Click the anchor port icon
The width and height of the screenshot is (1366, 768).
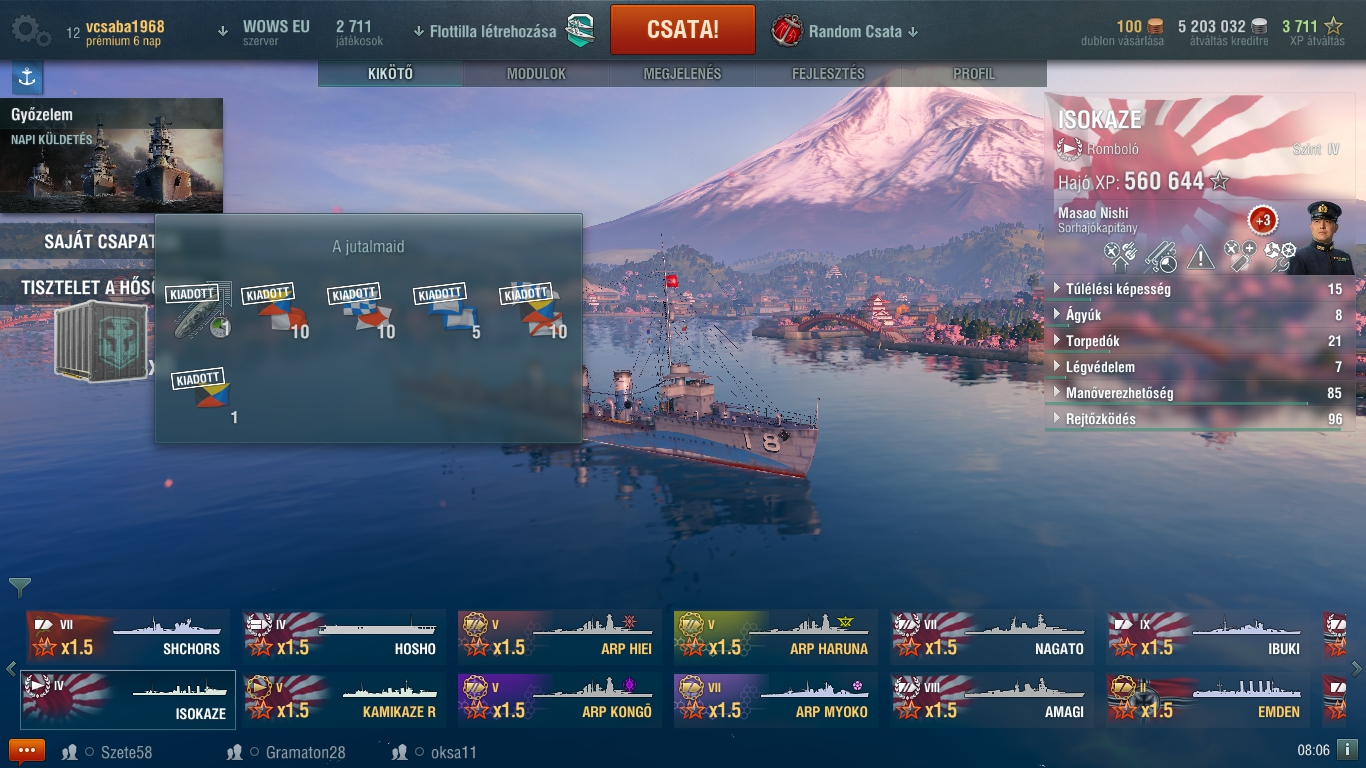pyautogui.click(x=27, y=77)
